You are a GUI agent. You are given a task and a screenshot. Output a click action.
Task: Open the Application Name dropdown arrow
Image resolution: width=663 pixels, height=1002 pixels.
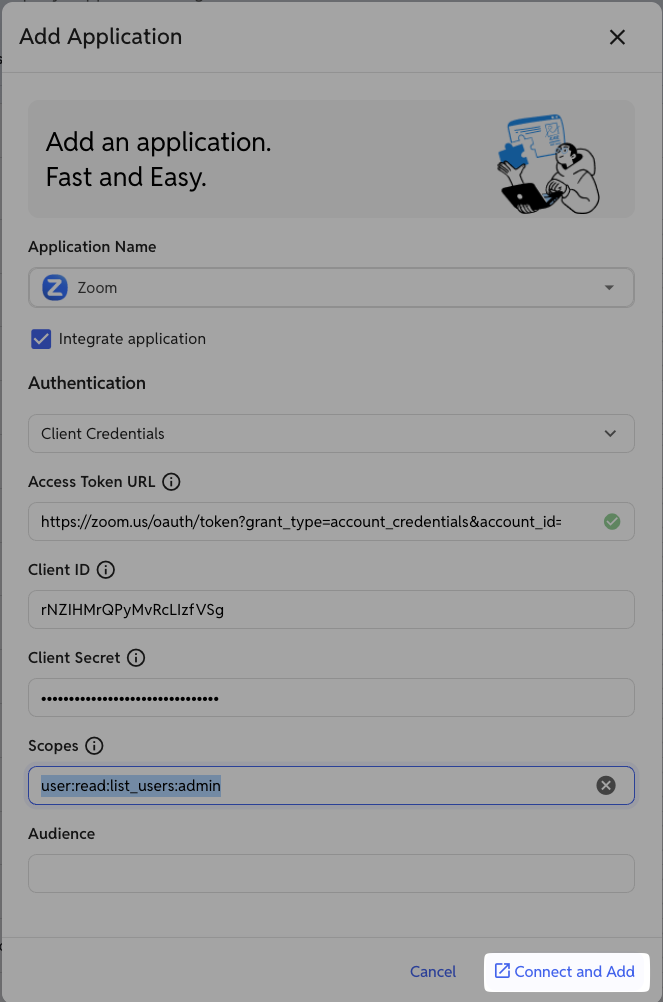[x=609, y=288]
